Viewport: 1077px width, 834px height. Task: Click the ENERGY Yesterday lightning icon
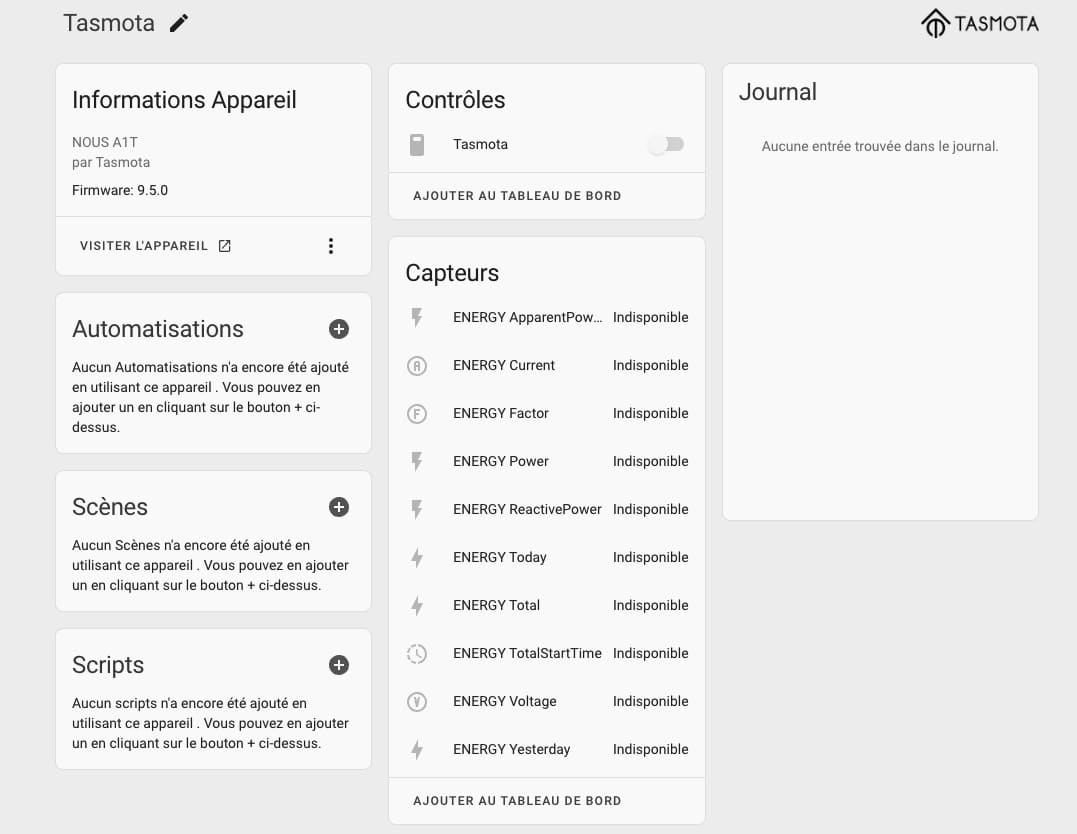click(417, 750)
